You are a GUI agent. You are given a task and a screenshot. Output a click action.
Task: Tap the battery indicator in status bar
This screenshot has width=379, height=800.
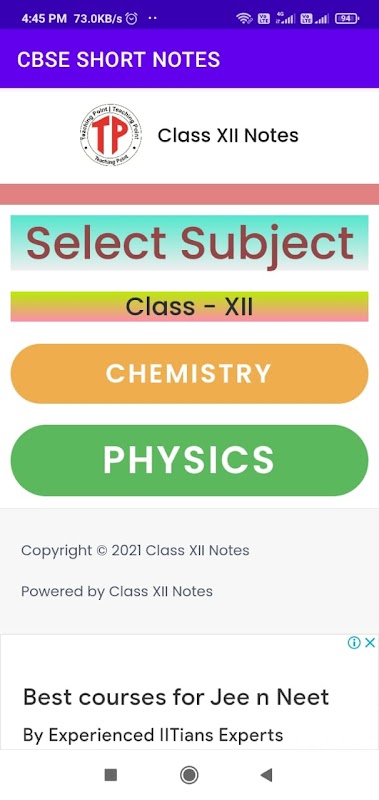[x=347, y=19]
